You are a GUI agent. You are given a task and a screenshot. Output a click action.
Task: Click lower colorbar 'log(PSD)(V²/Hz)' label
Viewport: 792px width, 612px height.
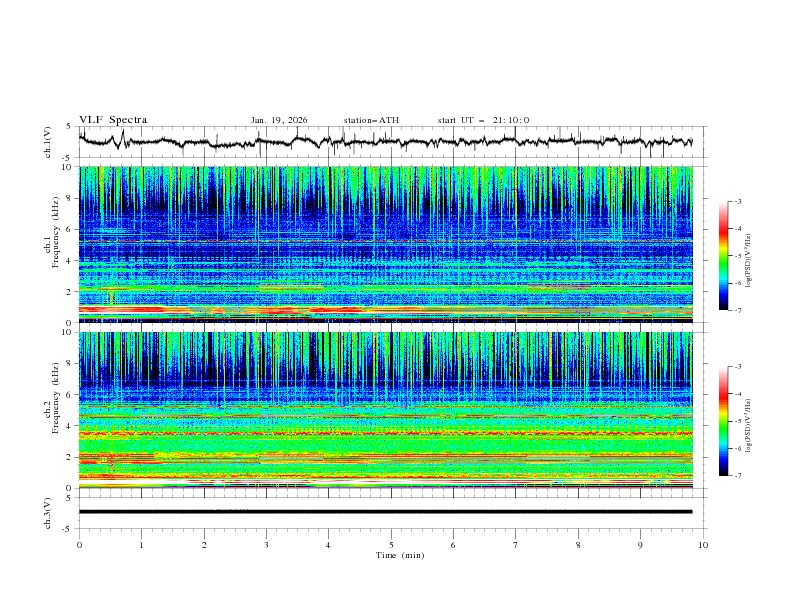pyautogui.click(x=749, y=426)
